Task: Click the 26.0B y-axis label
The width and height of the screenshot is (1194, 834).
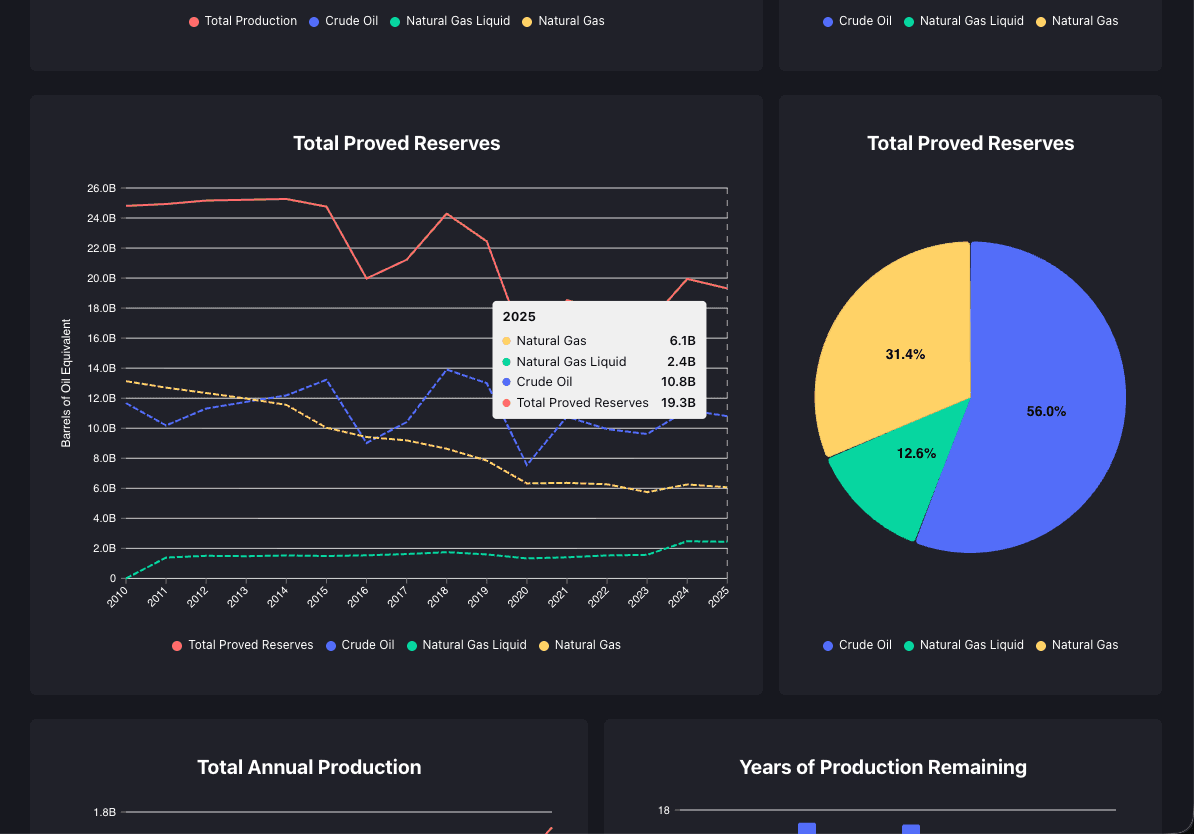Action: pos(101,188)
